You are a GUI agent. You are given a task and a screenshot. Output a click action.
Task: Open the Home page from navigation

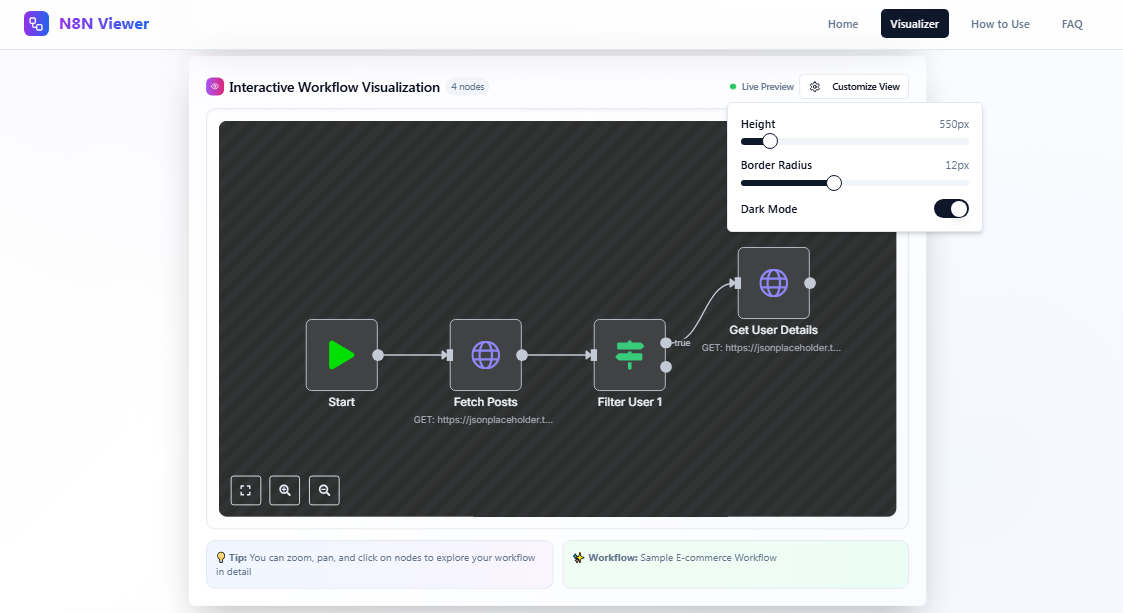843,24
